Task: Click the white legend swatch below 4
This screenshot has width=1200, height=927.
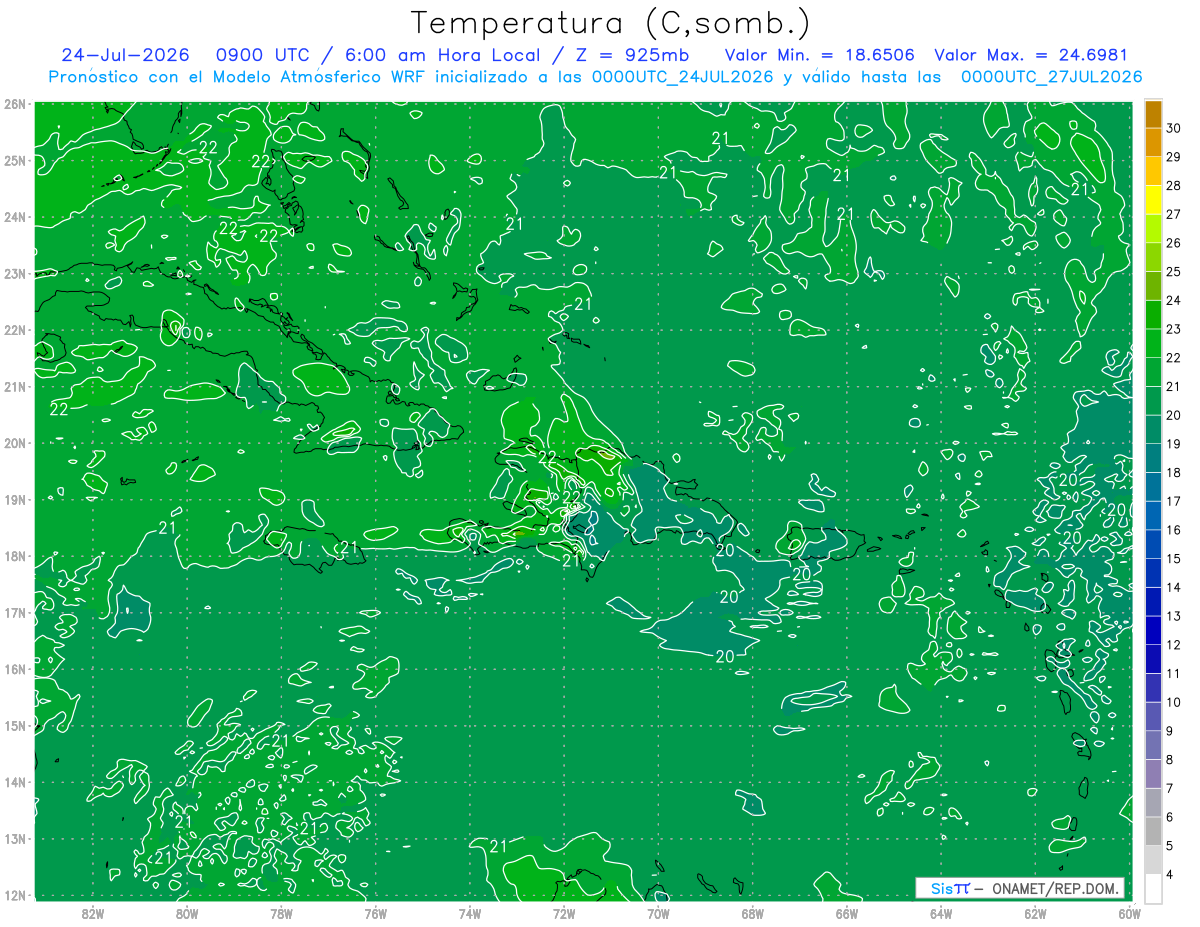Action: [1153, 888]
